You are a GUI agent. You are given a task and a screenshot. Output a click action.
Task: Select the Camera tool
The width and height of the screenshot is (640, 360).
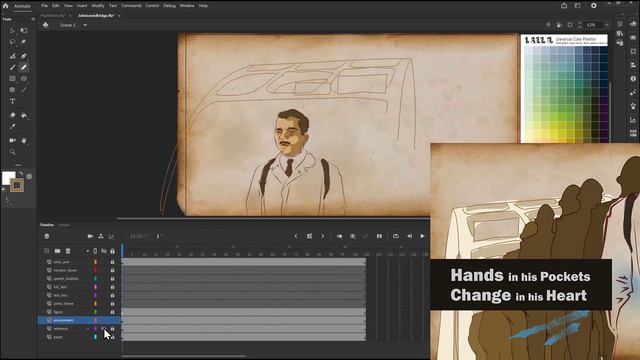[12, 140]
